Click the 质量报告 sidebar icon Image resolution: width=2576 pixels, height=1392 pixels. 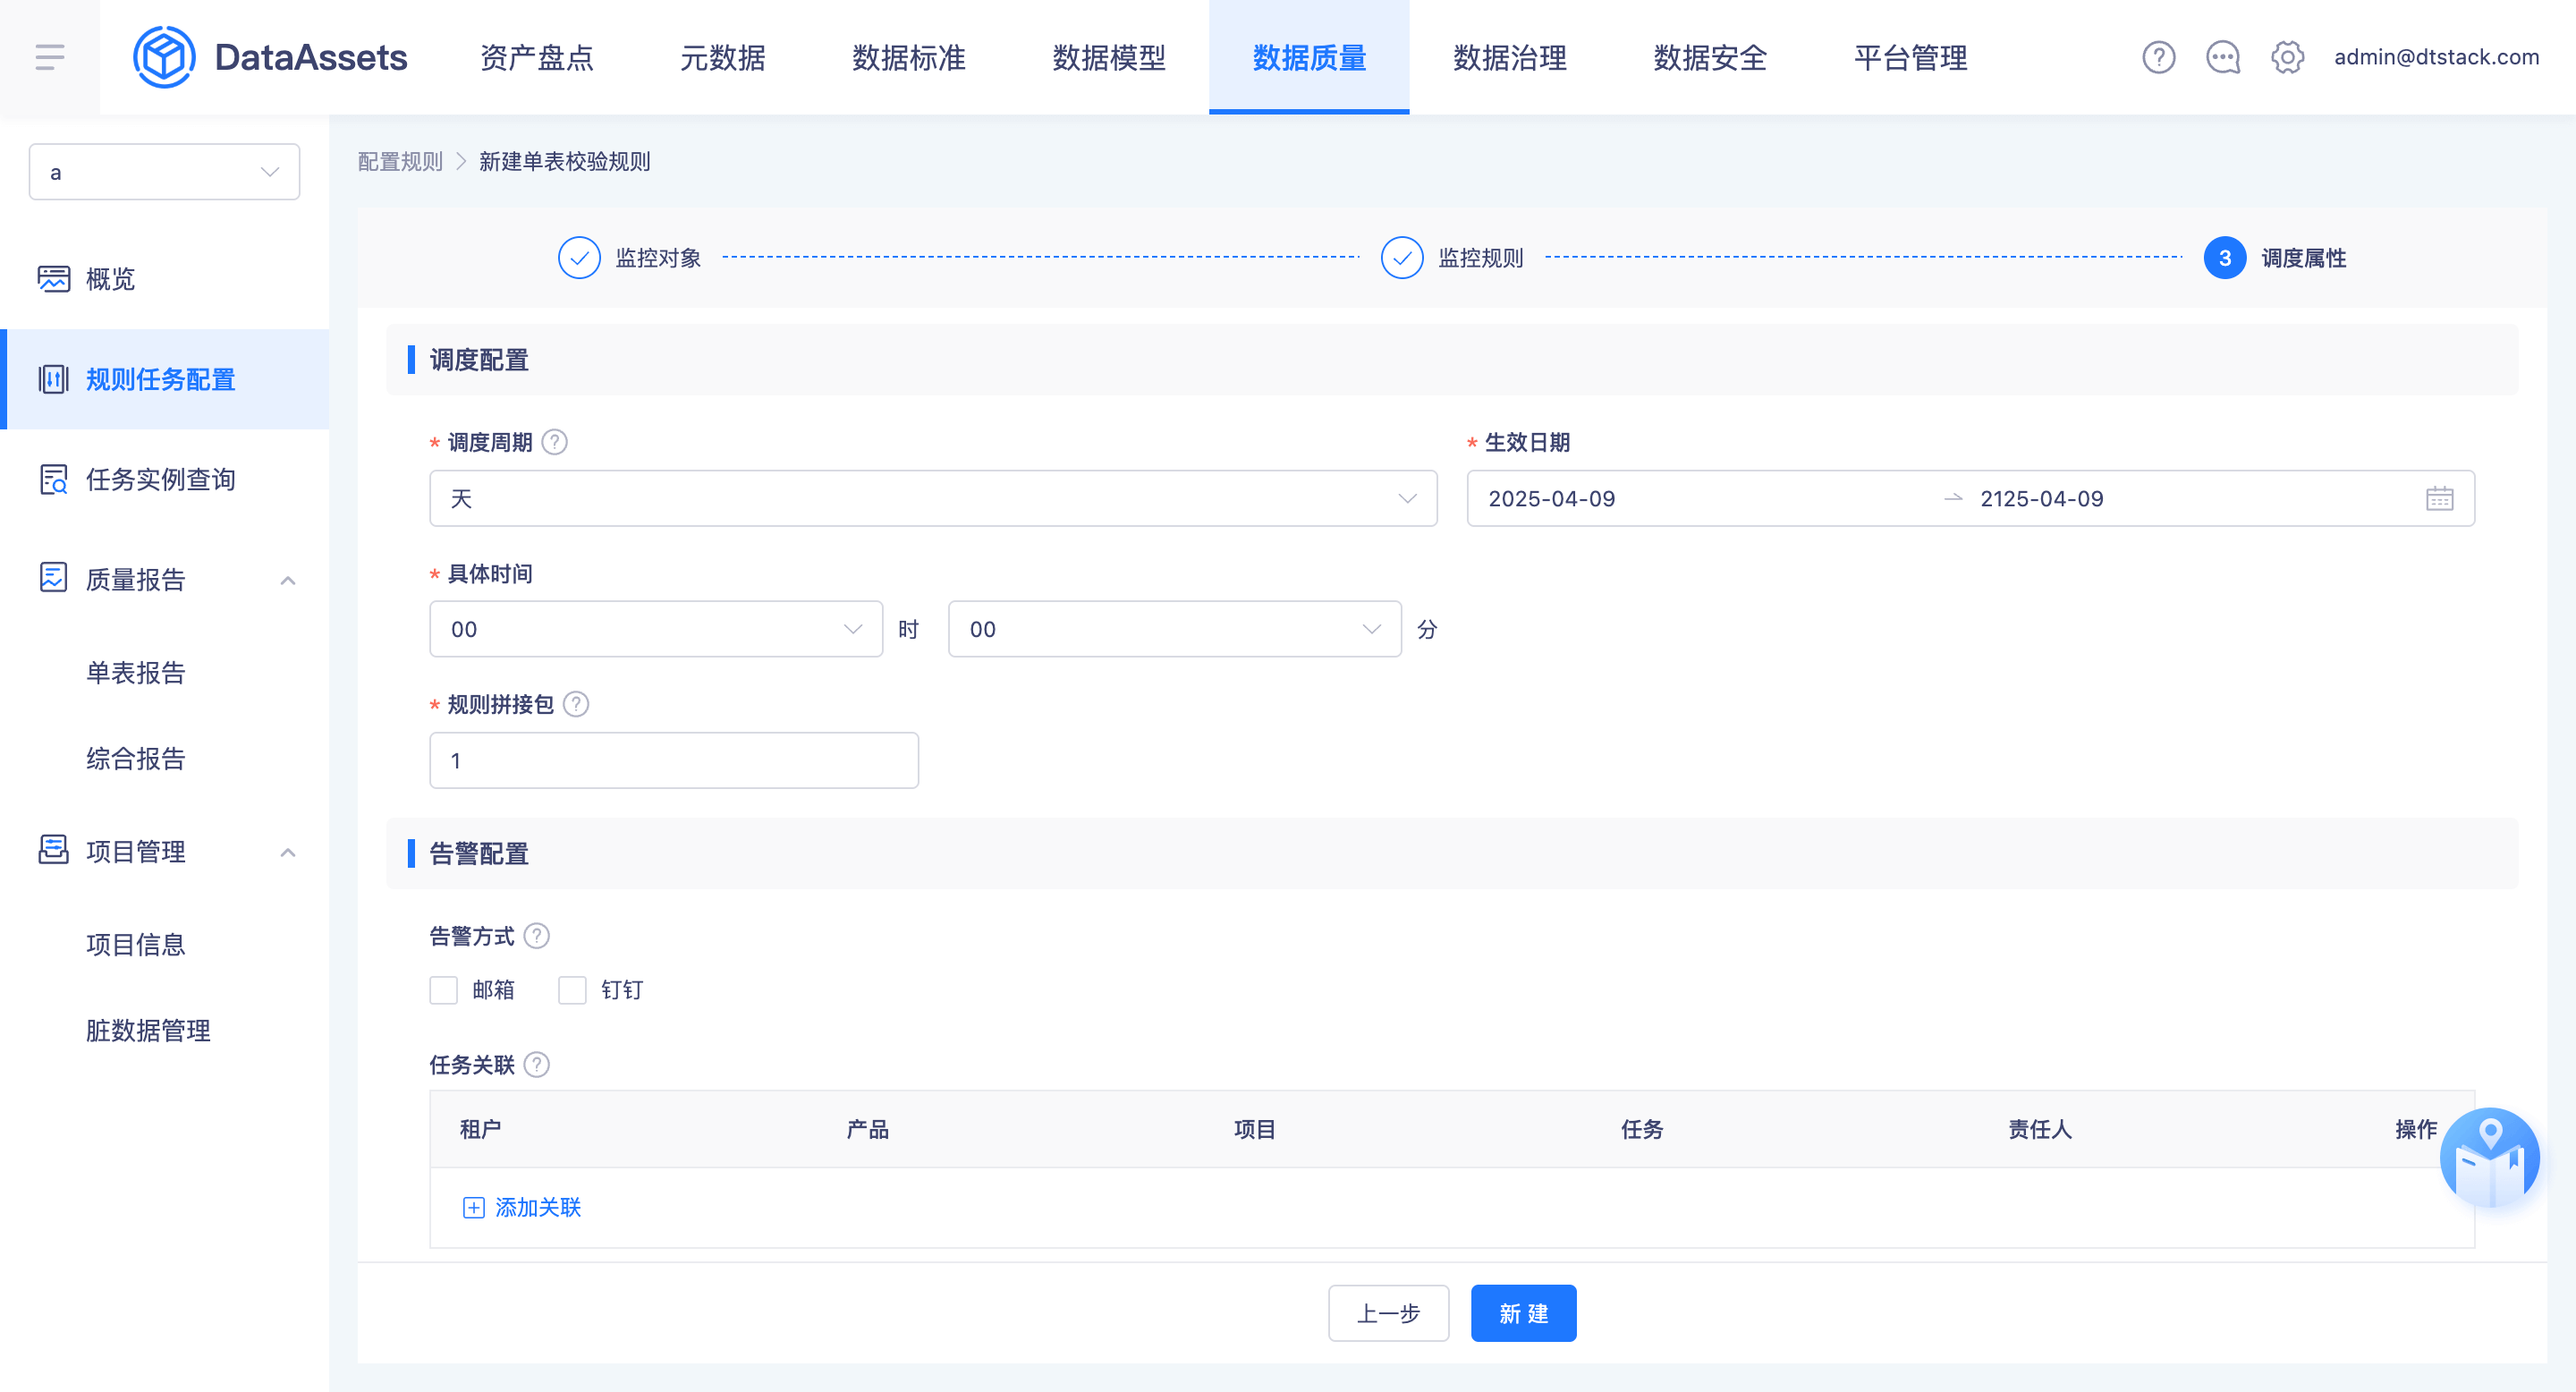[x=54, y=578]
